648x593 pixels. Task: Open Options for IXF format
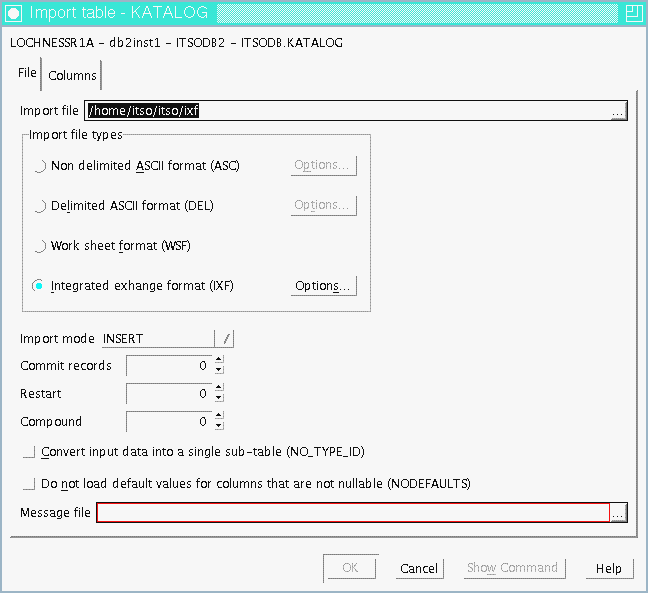pos(324,286)
